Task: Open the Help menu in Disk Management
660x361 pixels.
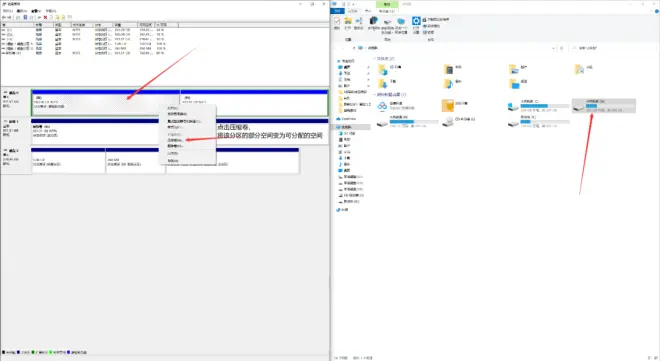Action: tap(51, 11)
